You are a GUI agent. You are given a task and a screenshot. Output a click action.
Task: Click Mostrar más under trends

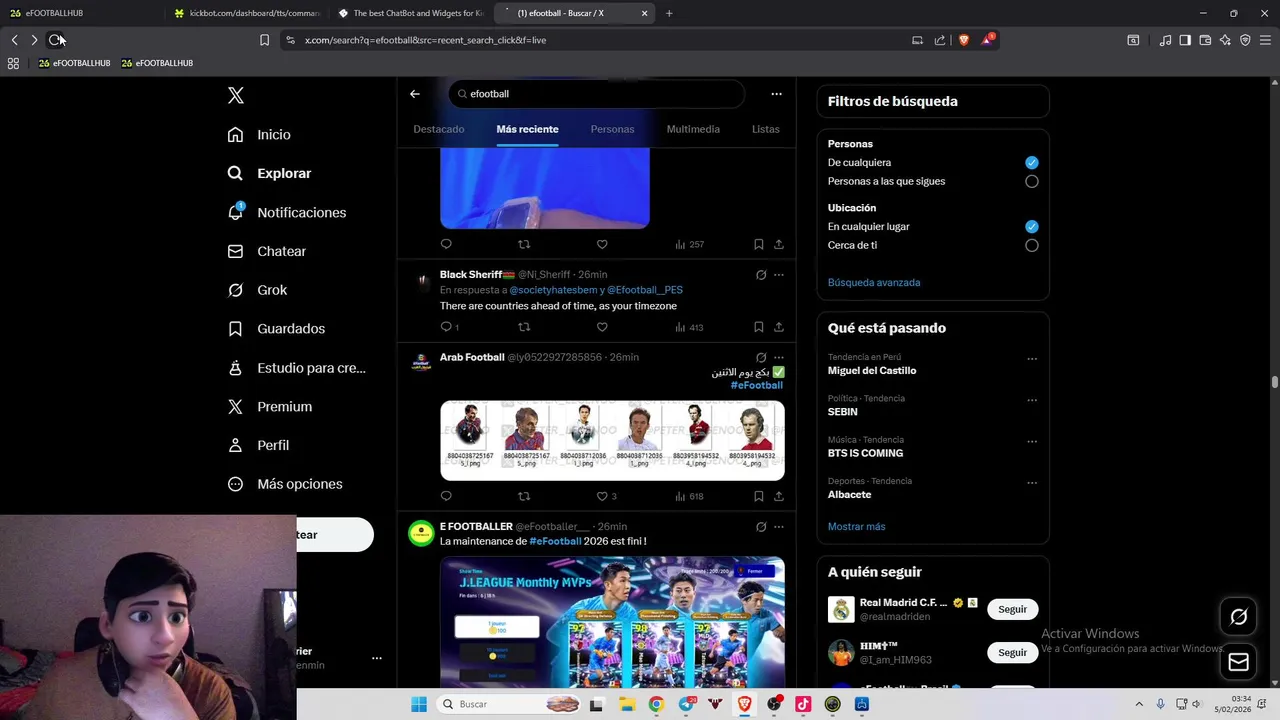[x=856, y=526]
